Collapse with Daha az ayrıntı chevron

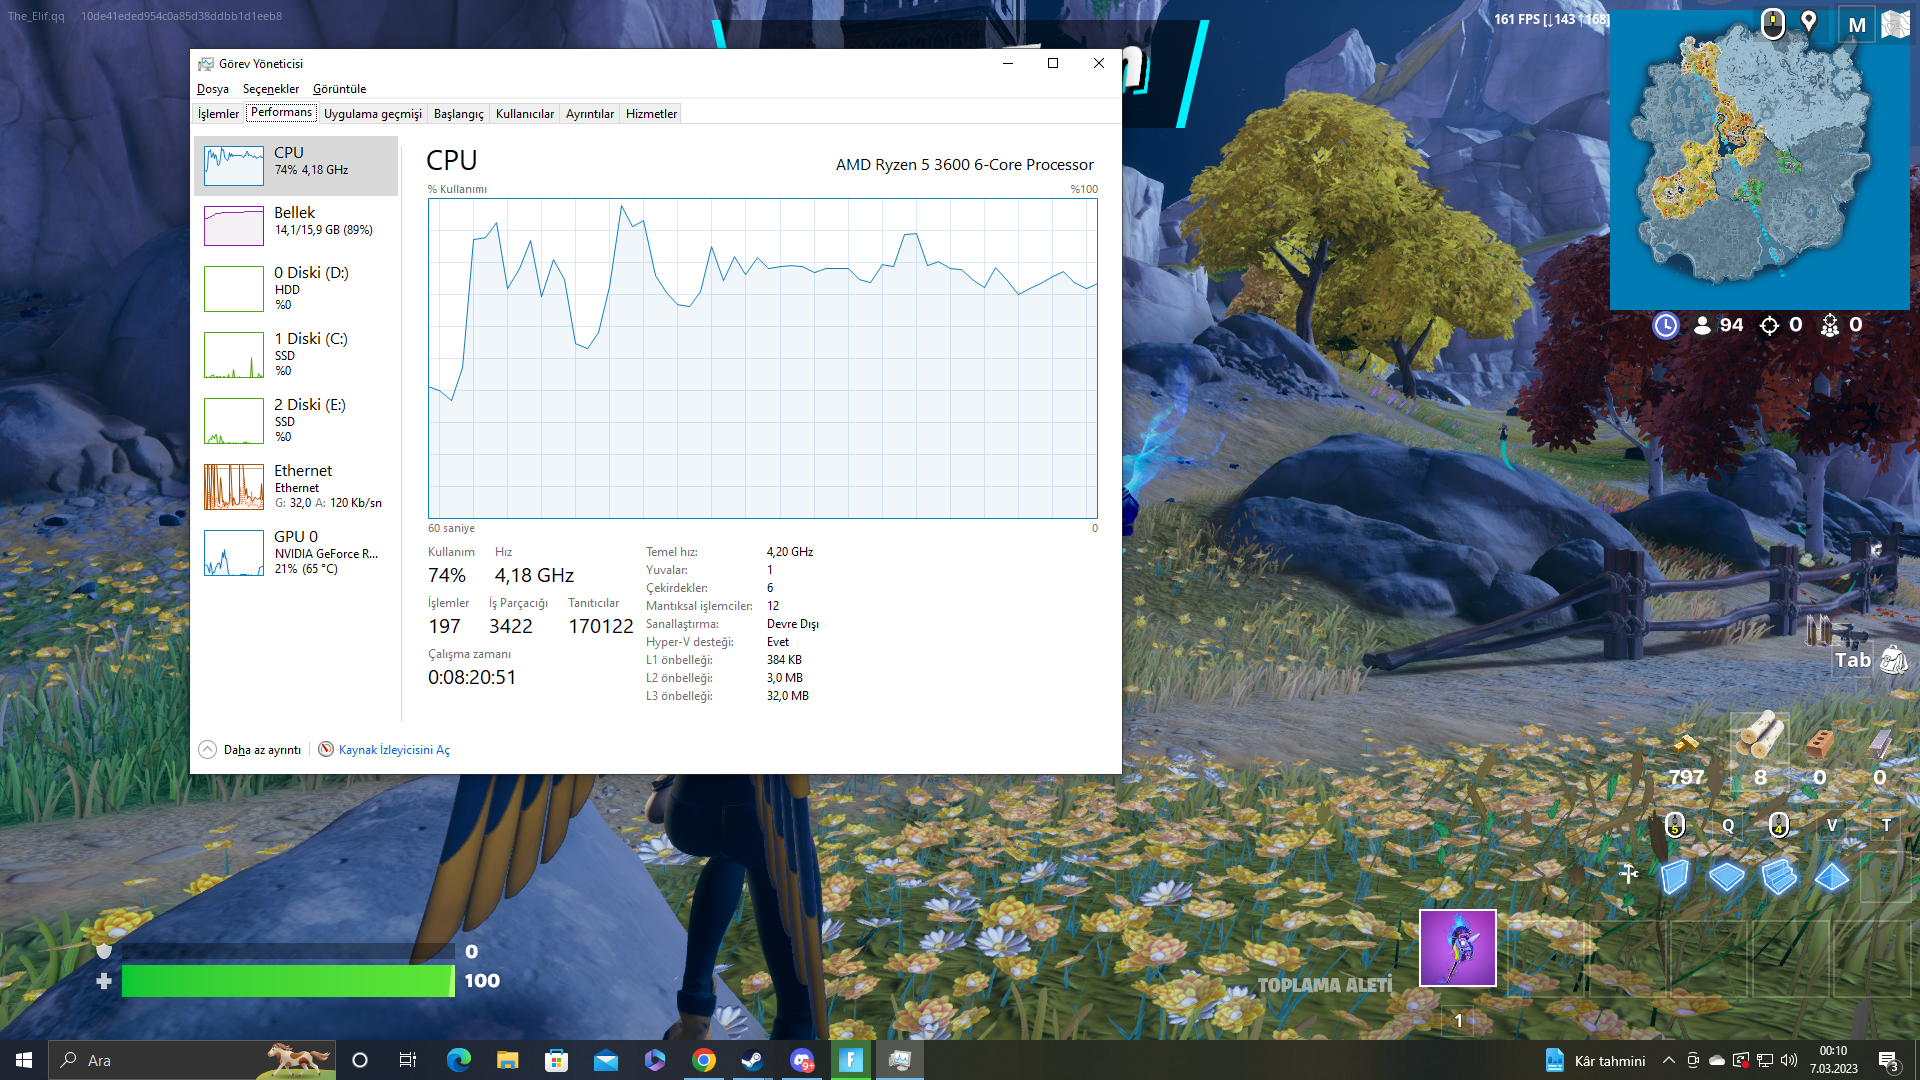coord(208,750)
